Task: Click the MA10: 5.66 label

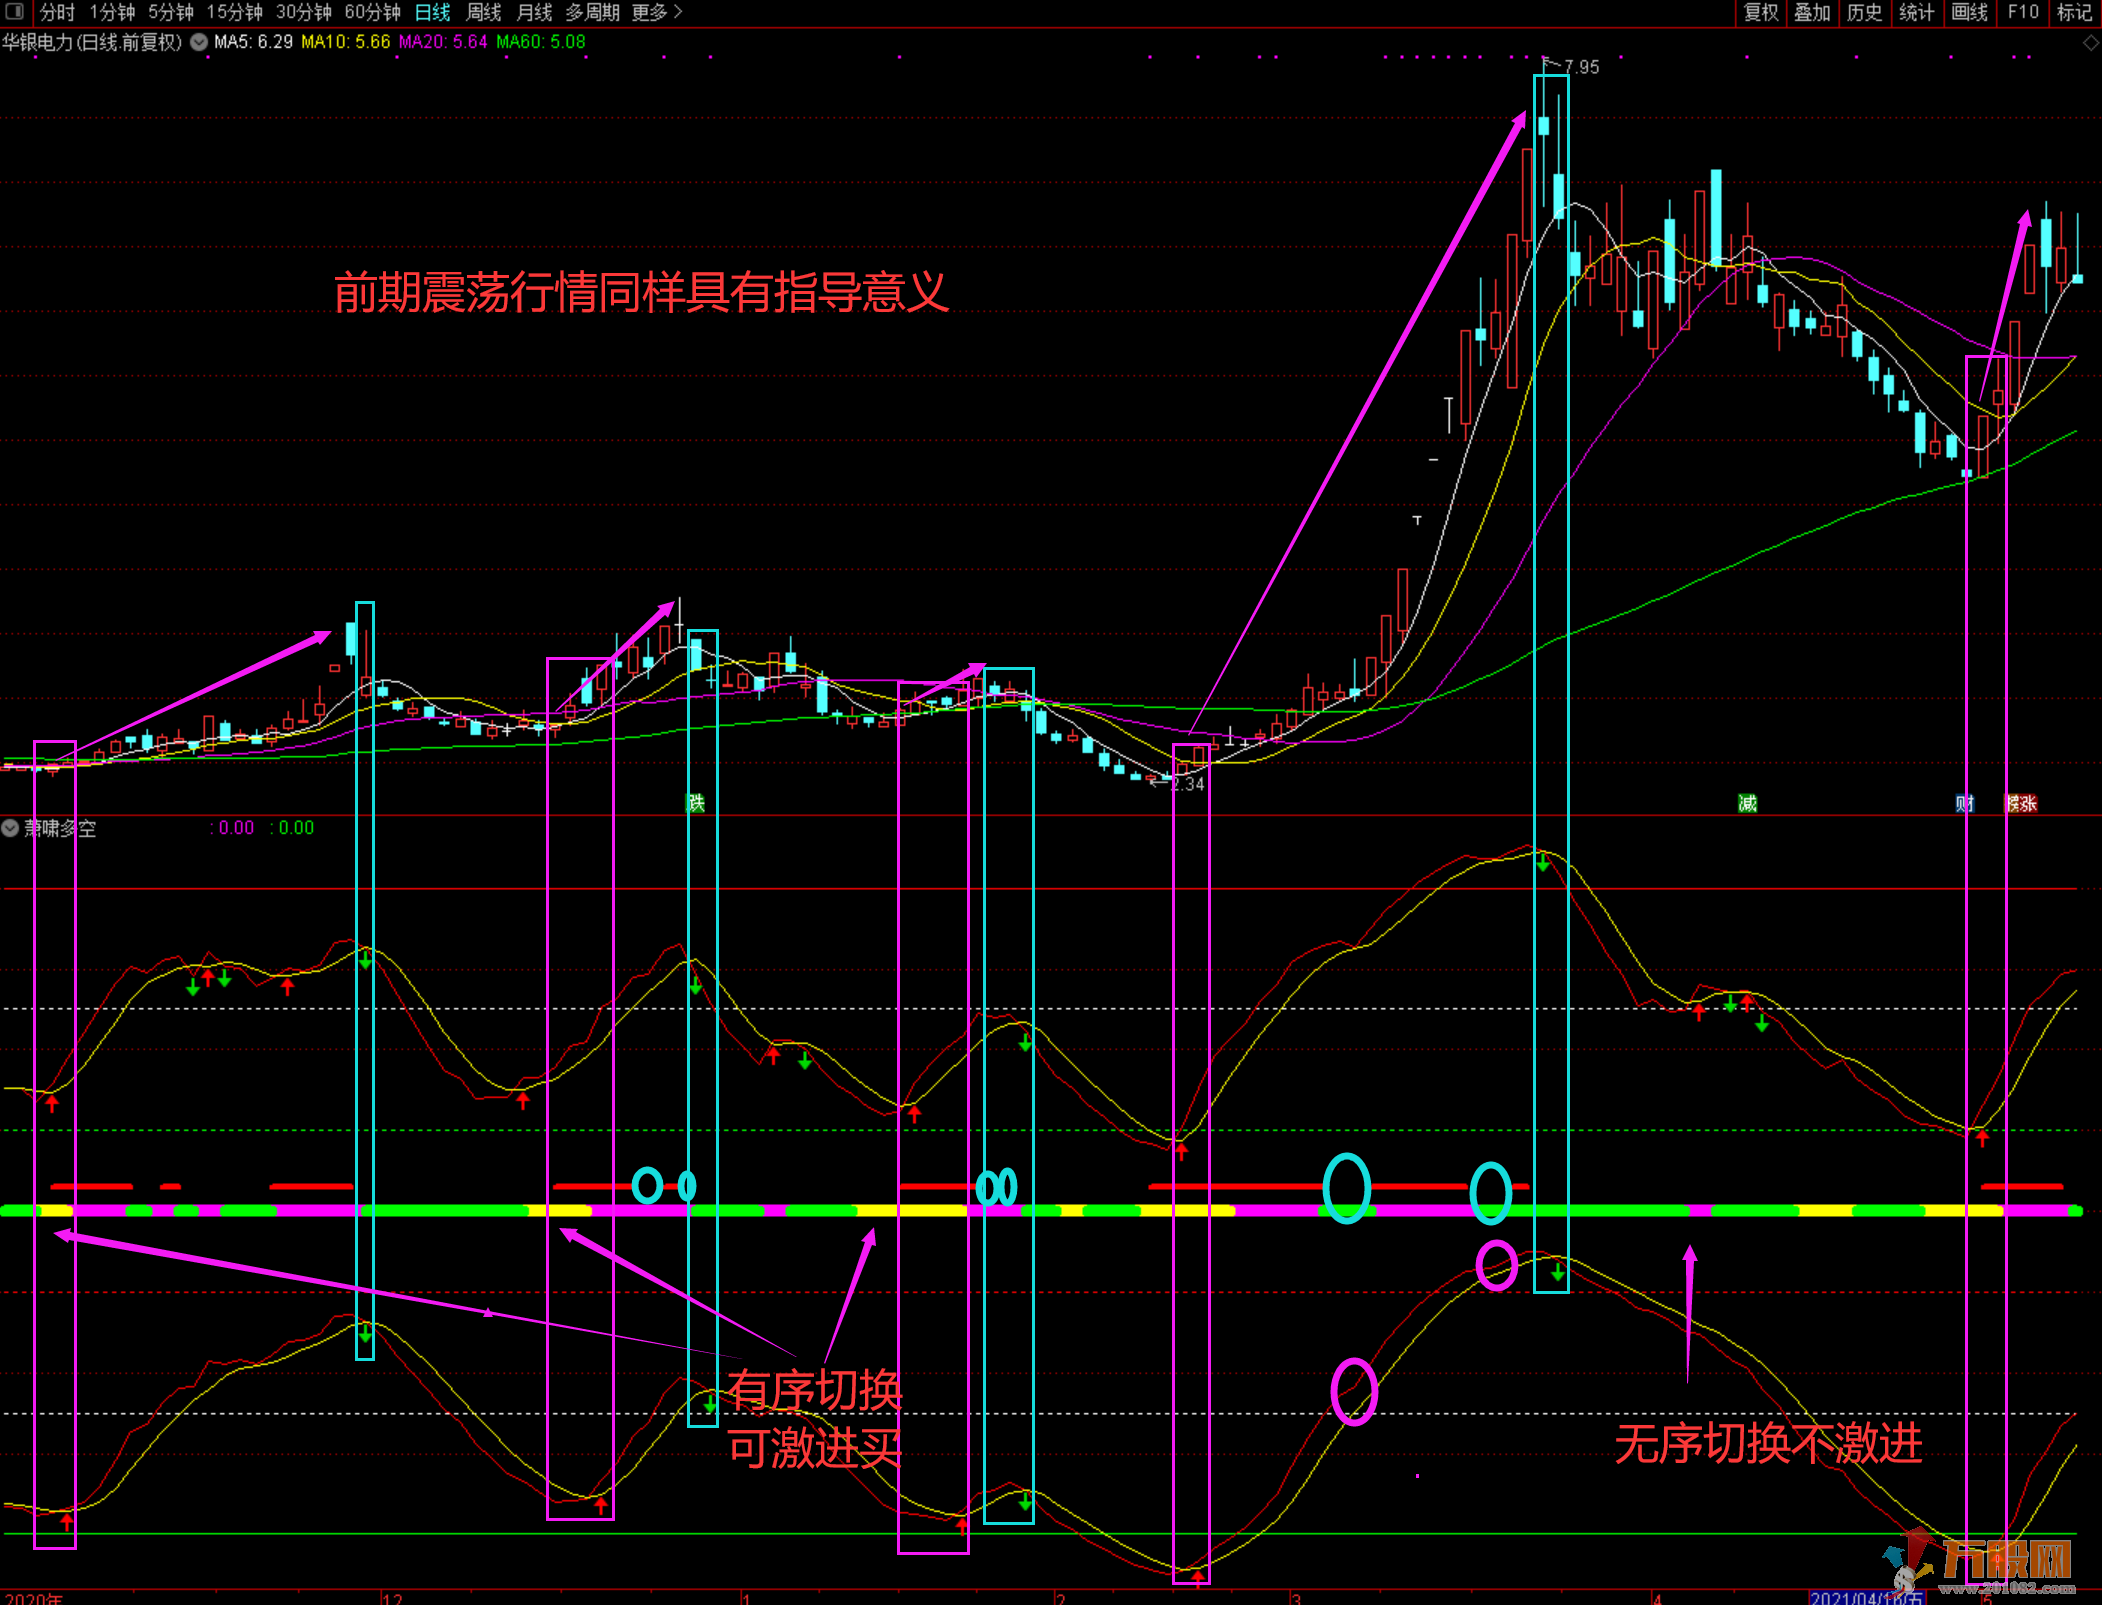Action: (x=346, y=42)
